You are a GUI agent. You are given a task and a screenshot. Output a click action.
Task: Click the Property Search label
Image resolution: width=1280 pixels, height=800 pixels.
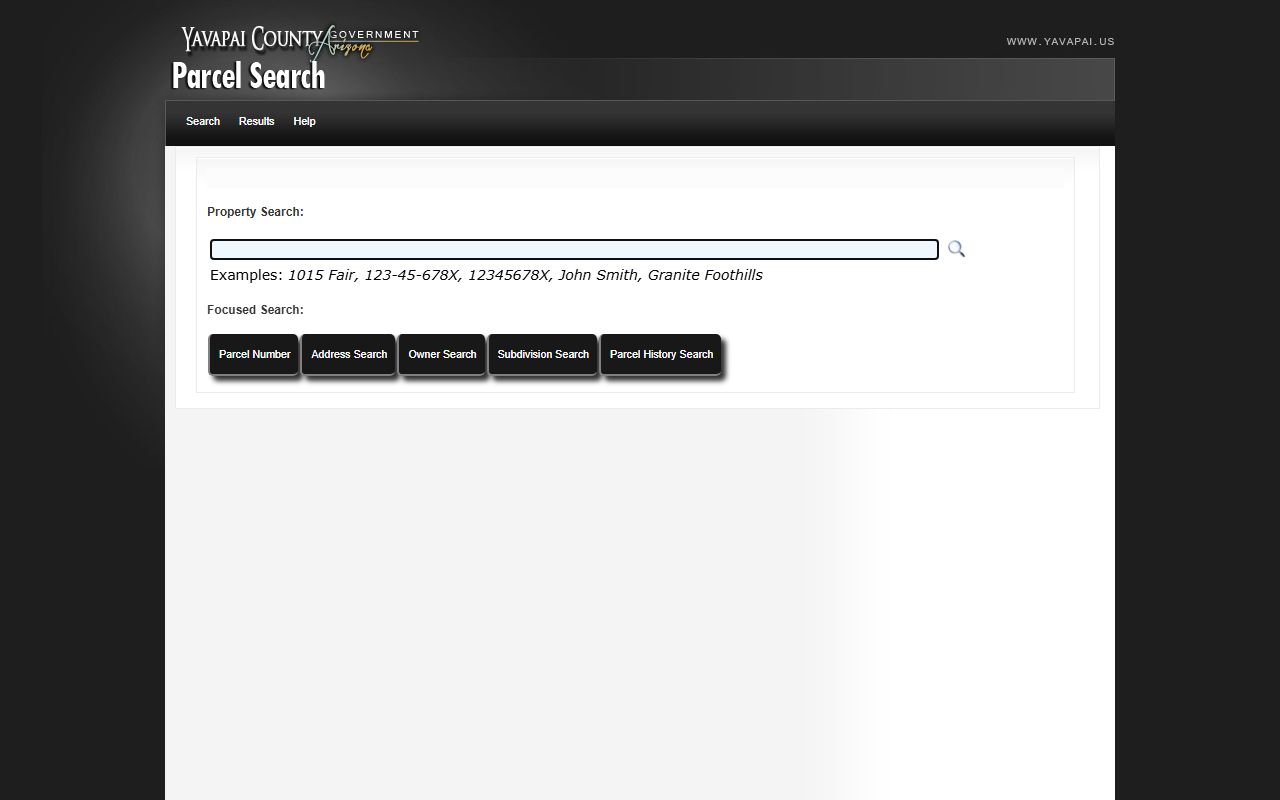click(x=255, y=212)
